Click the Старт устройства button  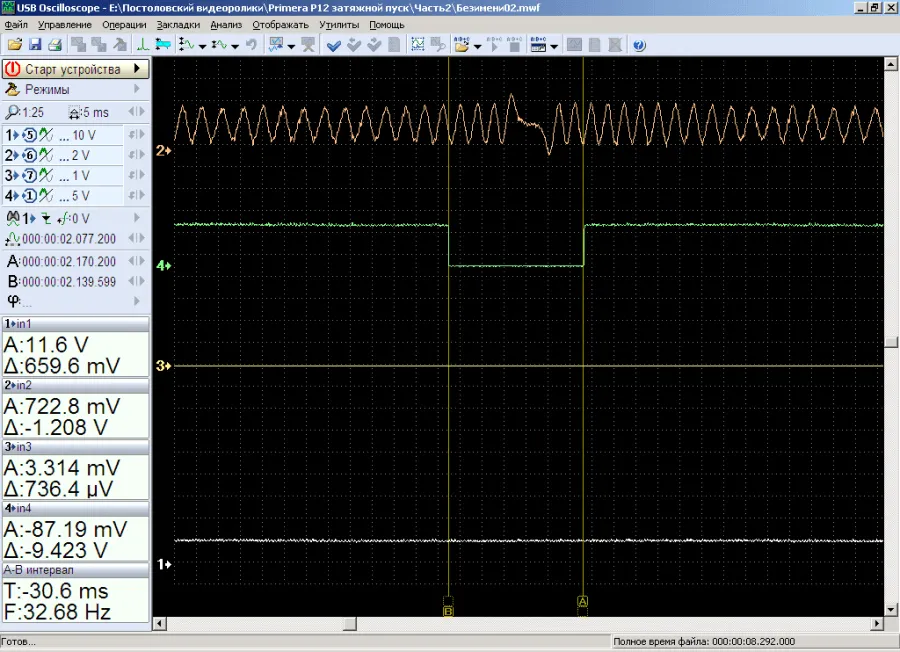pos(76,69)
